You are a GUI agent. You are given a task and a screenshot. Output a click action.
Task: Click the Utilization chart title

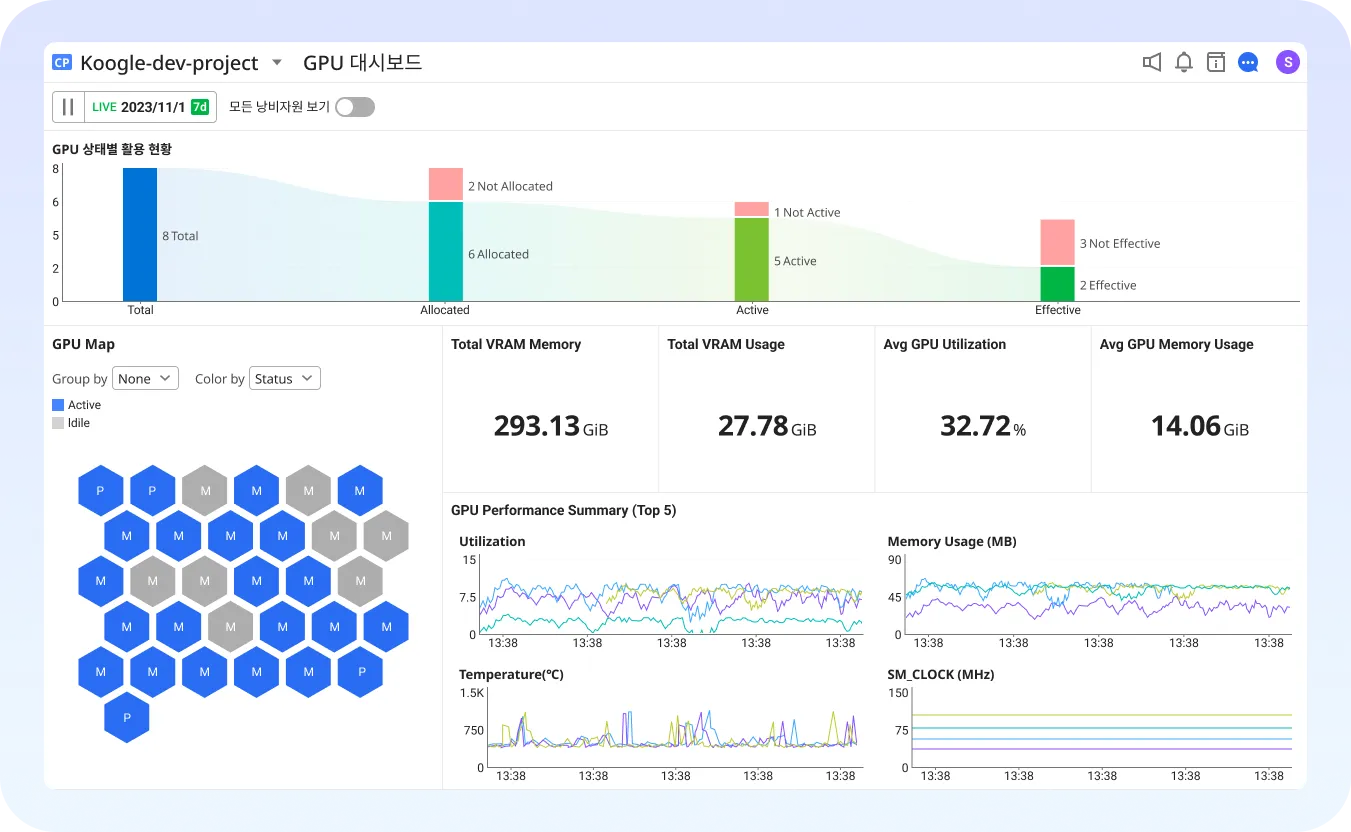coord(492,541)
